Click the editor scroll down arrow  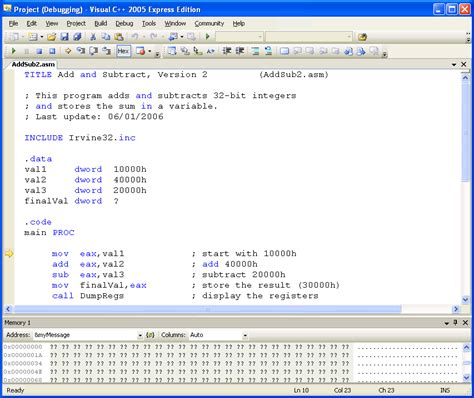[x=465, y=299]
